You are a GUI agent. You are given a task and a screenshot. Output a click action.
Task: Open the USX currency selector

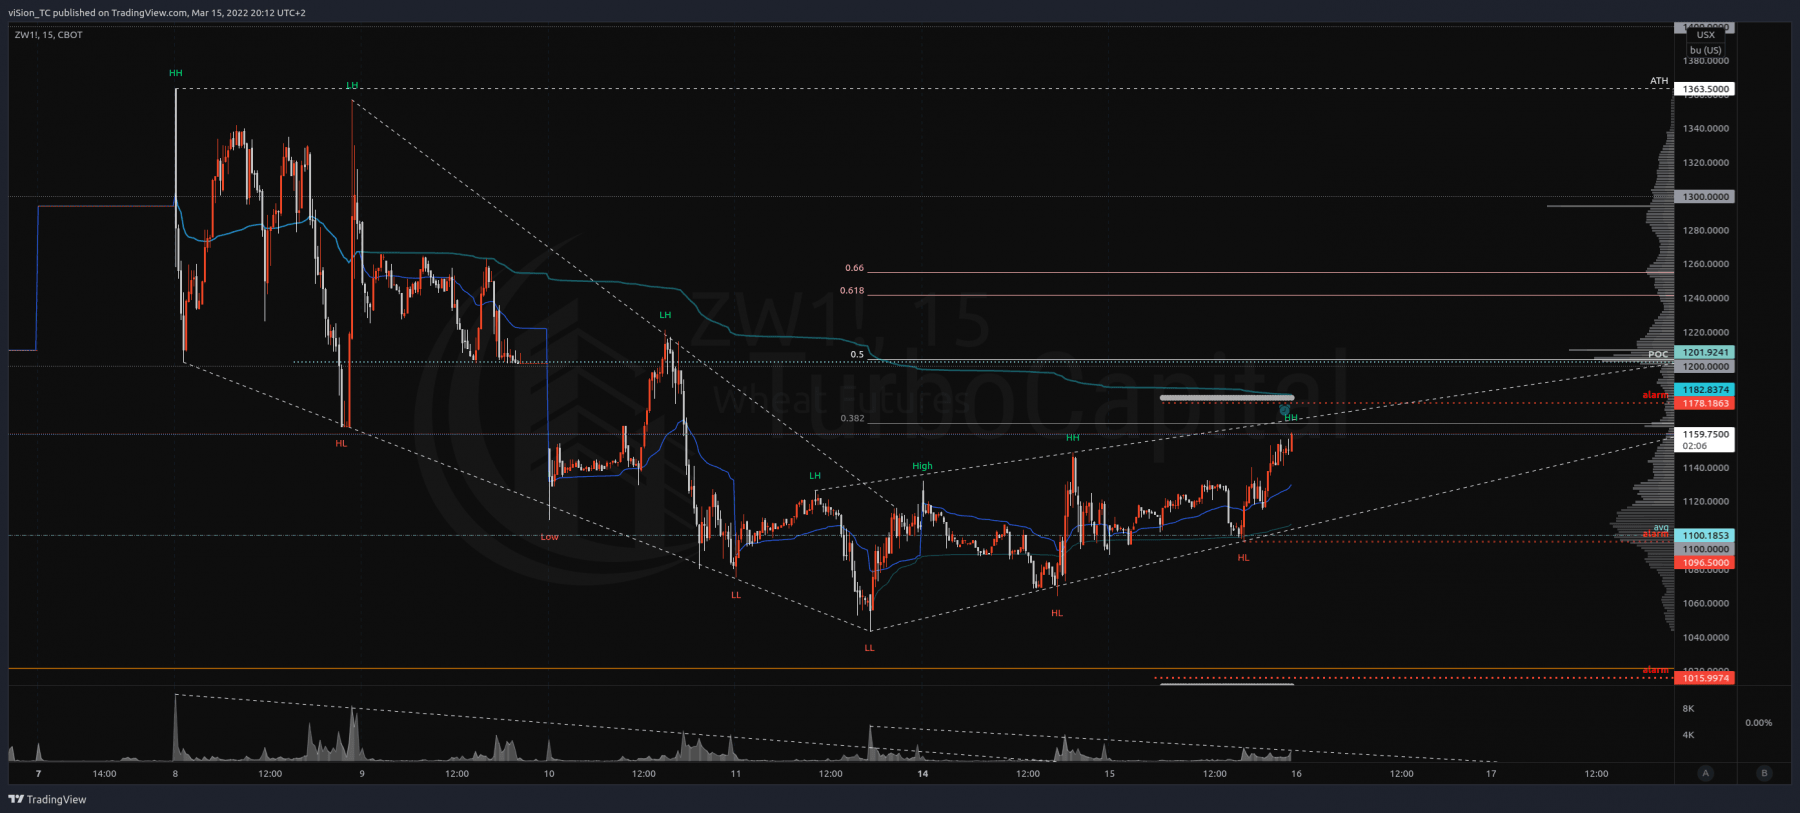coord(1706,35)
